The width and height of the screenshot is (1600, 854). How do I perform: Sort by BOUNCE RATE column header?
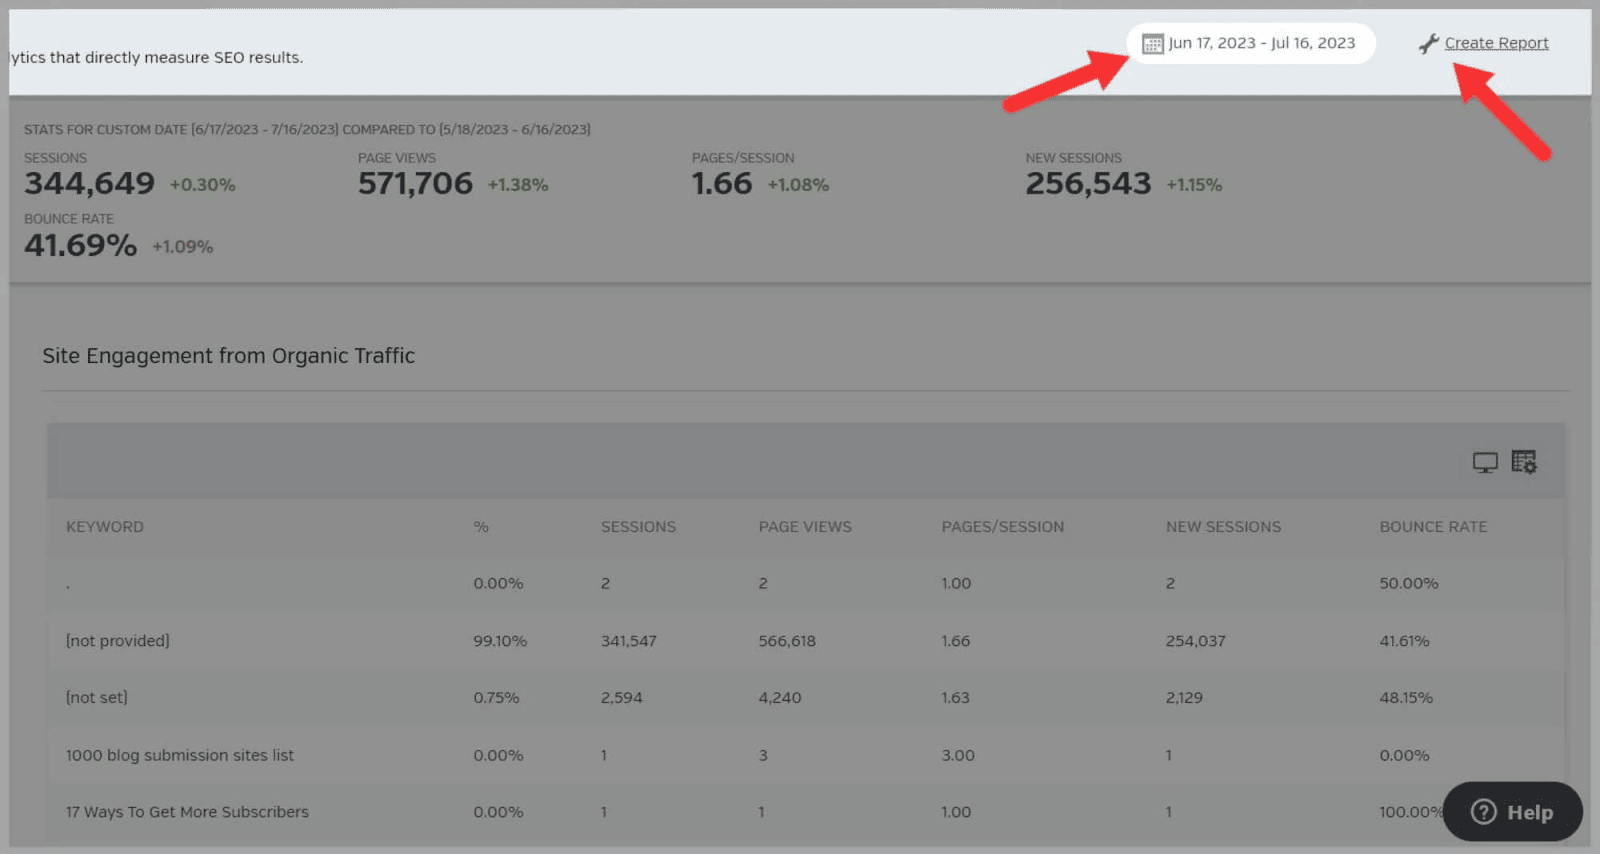pyautogui.click(x=1433, y=527)
